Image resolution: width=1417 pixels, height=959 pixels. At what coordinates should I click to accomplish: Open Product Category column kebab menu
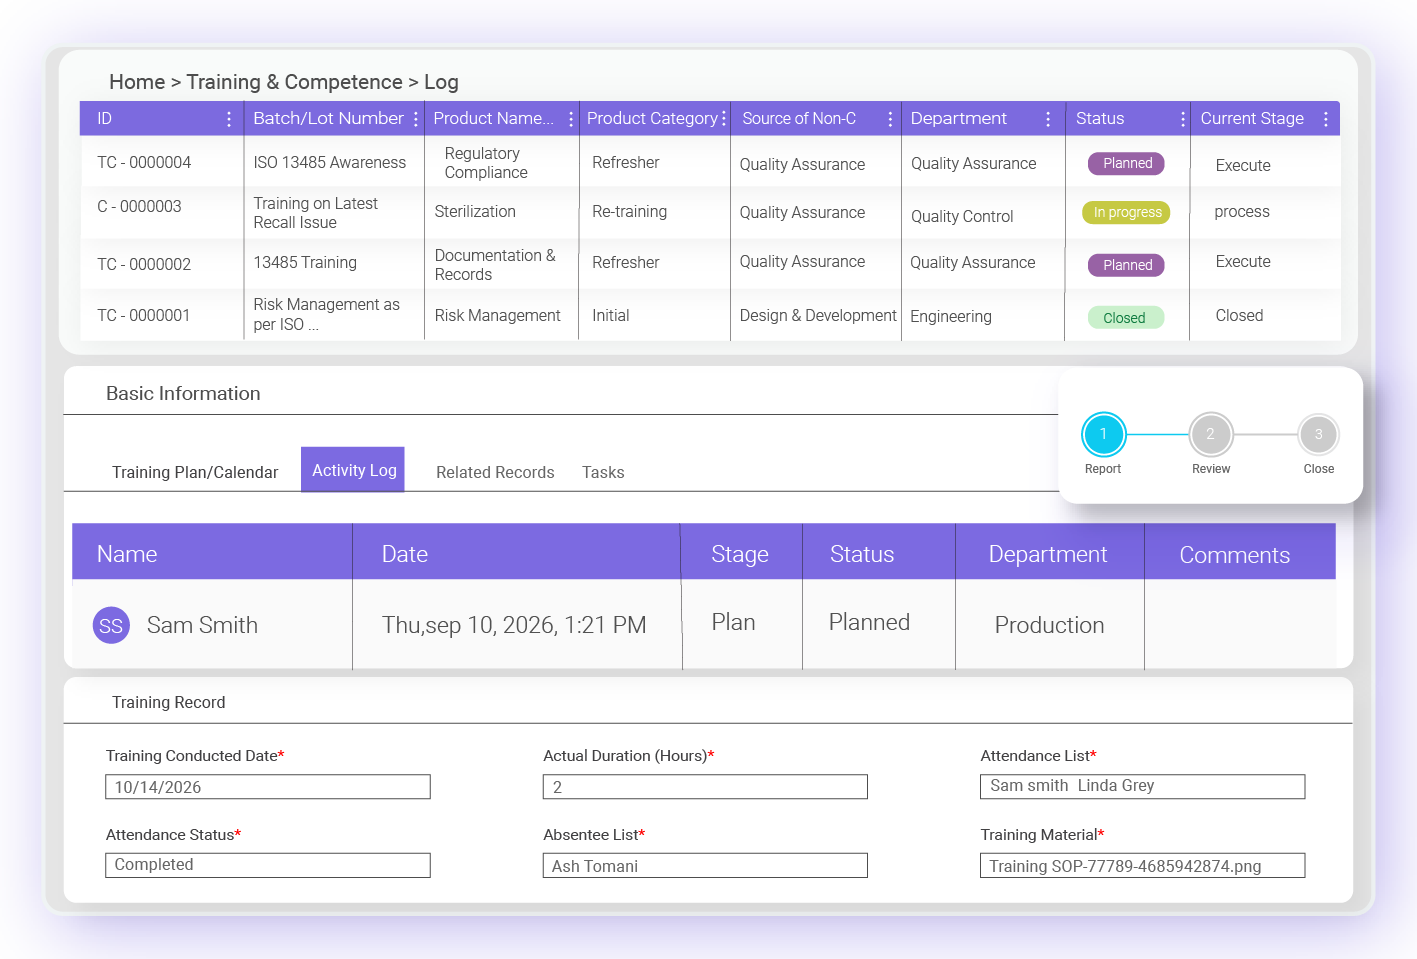coord(724,119)
